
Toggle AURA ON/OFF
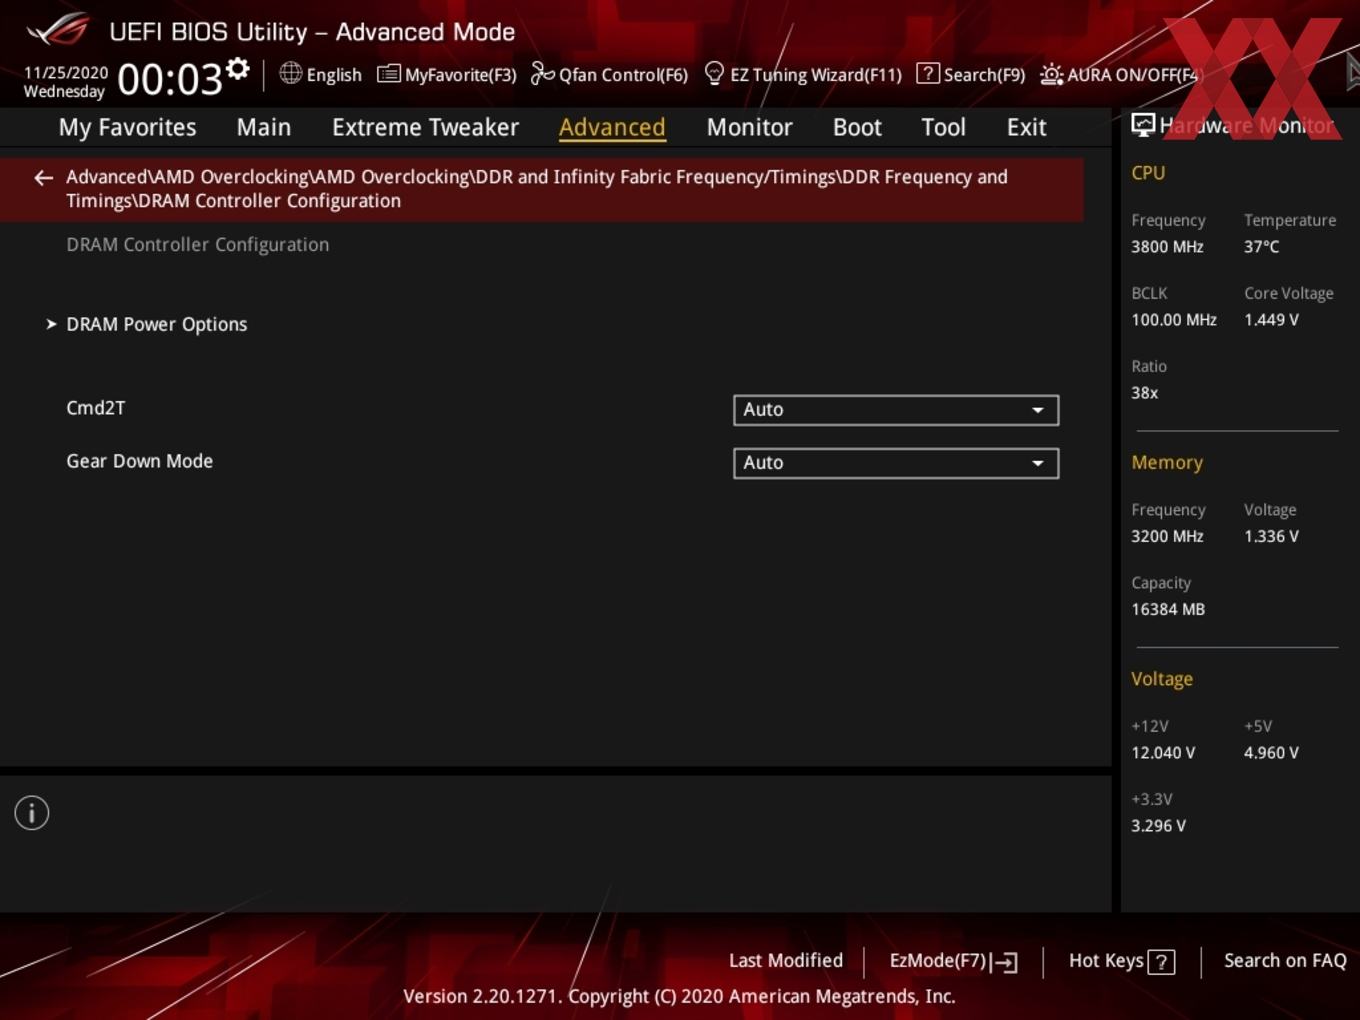(1119, 74)
